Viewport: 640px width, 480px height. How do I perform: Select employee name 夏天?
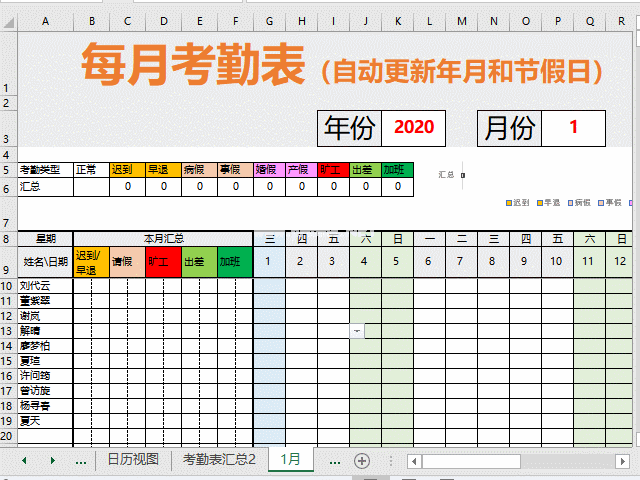tap(45, 421)
